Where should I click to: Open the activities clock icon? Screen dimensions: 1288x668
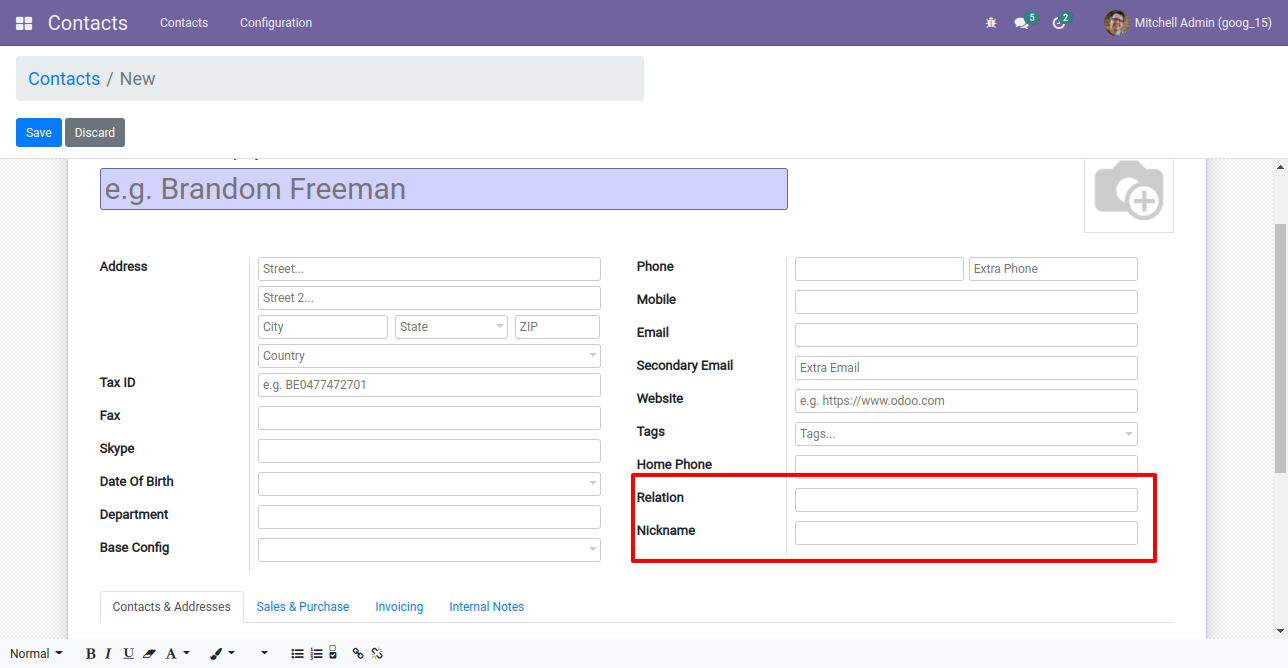click(x=1059, y=23)
